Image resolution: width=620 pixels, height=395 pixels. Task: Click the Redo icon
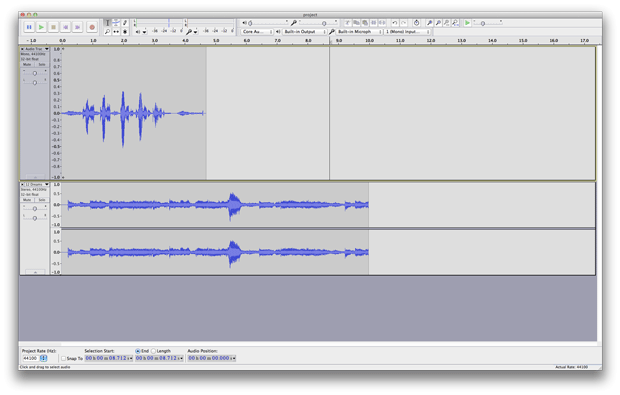pyautogui.click(x=403, y=23)
